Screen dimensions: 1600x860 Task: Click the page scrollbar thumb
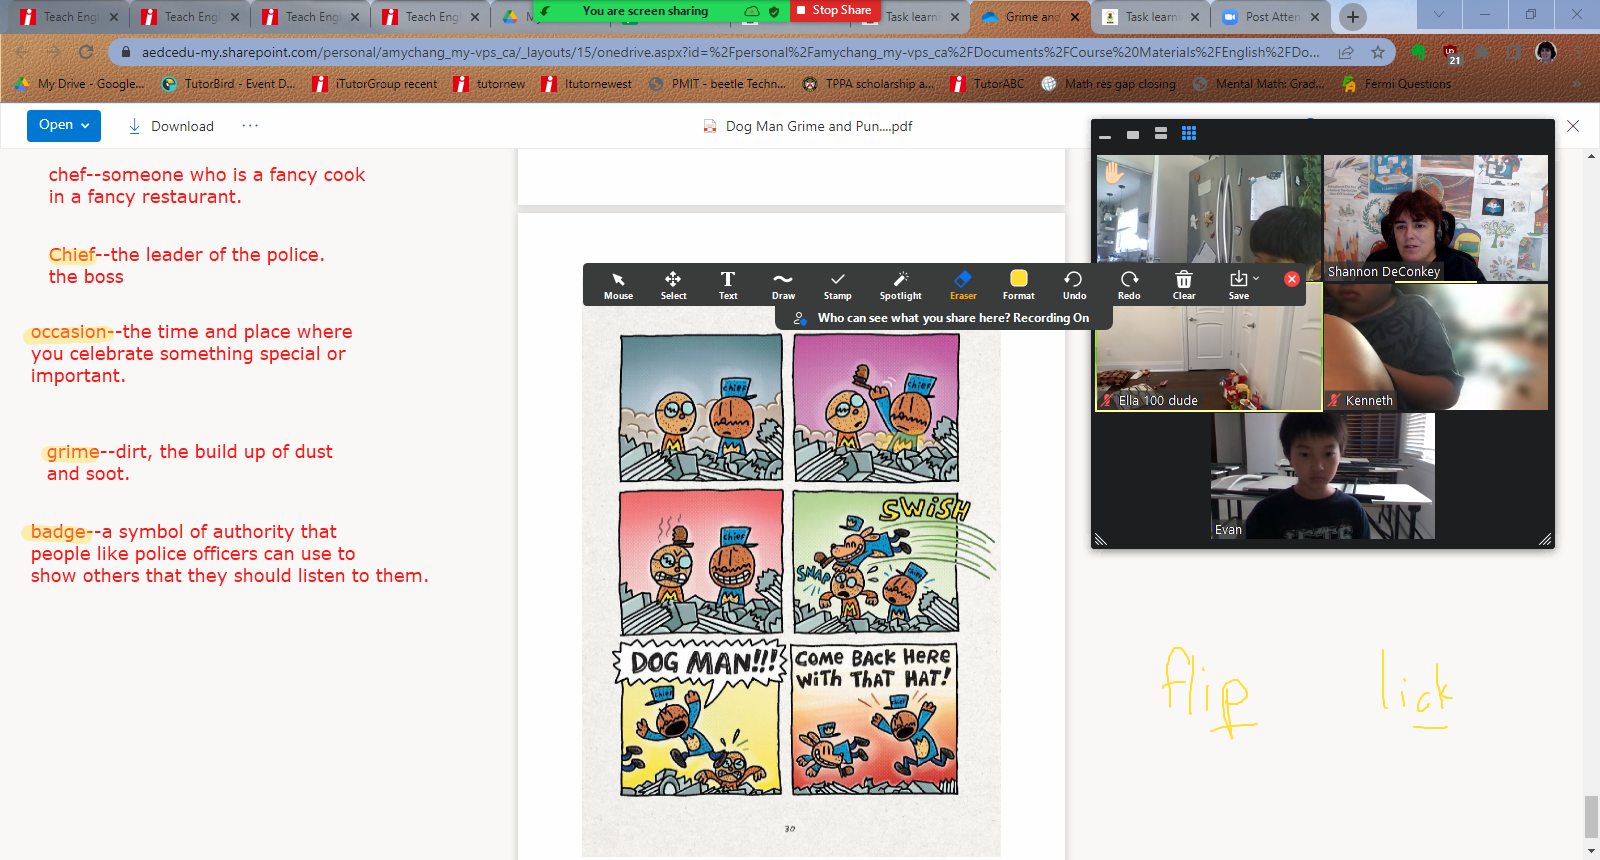click(x=1591, y=816)
